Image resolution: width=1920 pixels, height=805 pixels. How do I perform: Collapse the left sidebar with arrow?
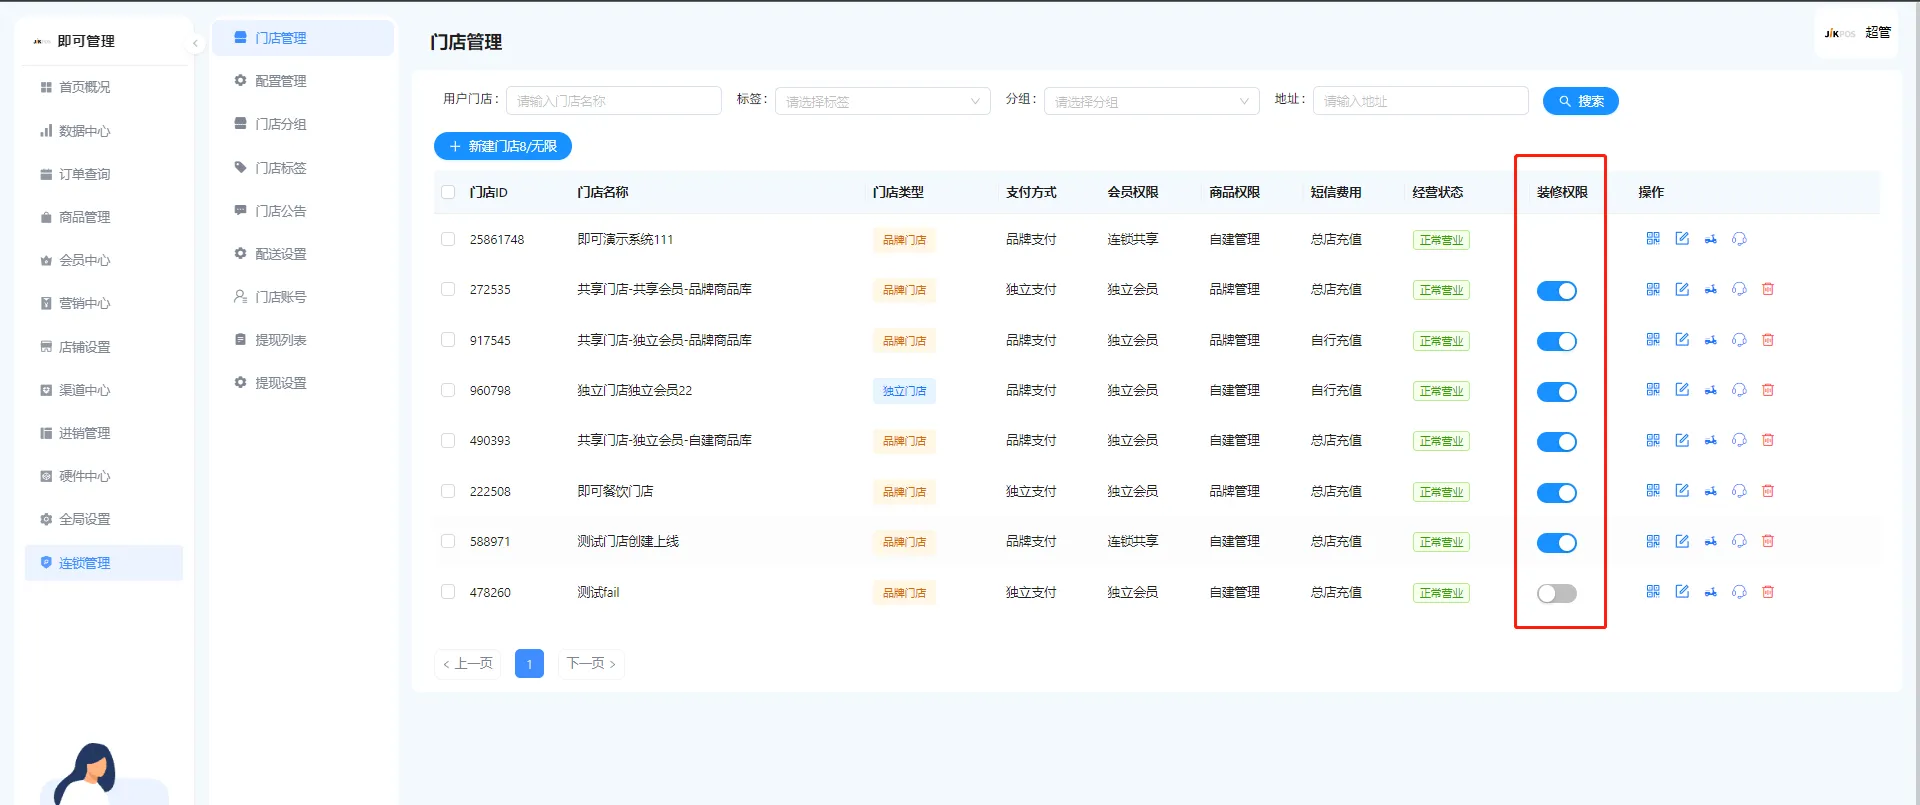pyautogui.click(x=195, y=43)
